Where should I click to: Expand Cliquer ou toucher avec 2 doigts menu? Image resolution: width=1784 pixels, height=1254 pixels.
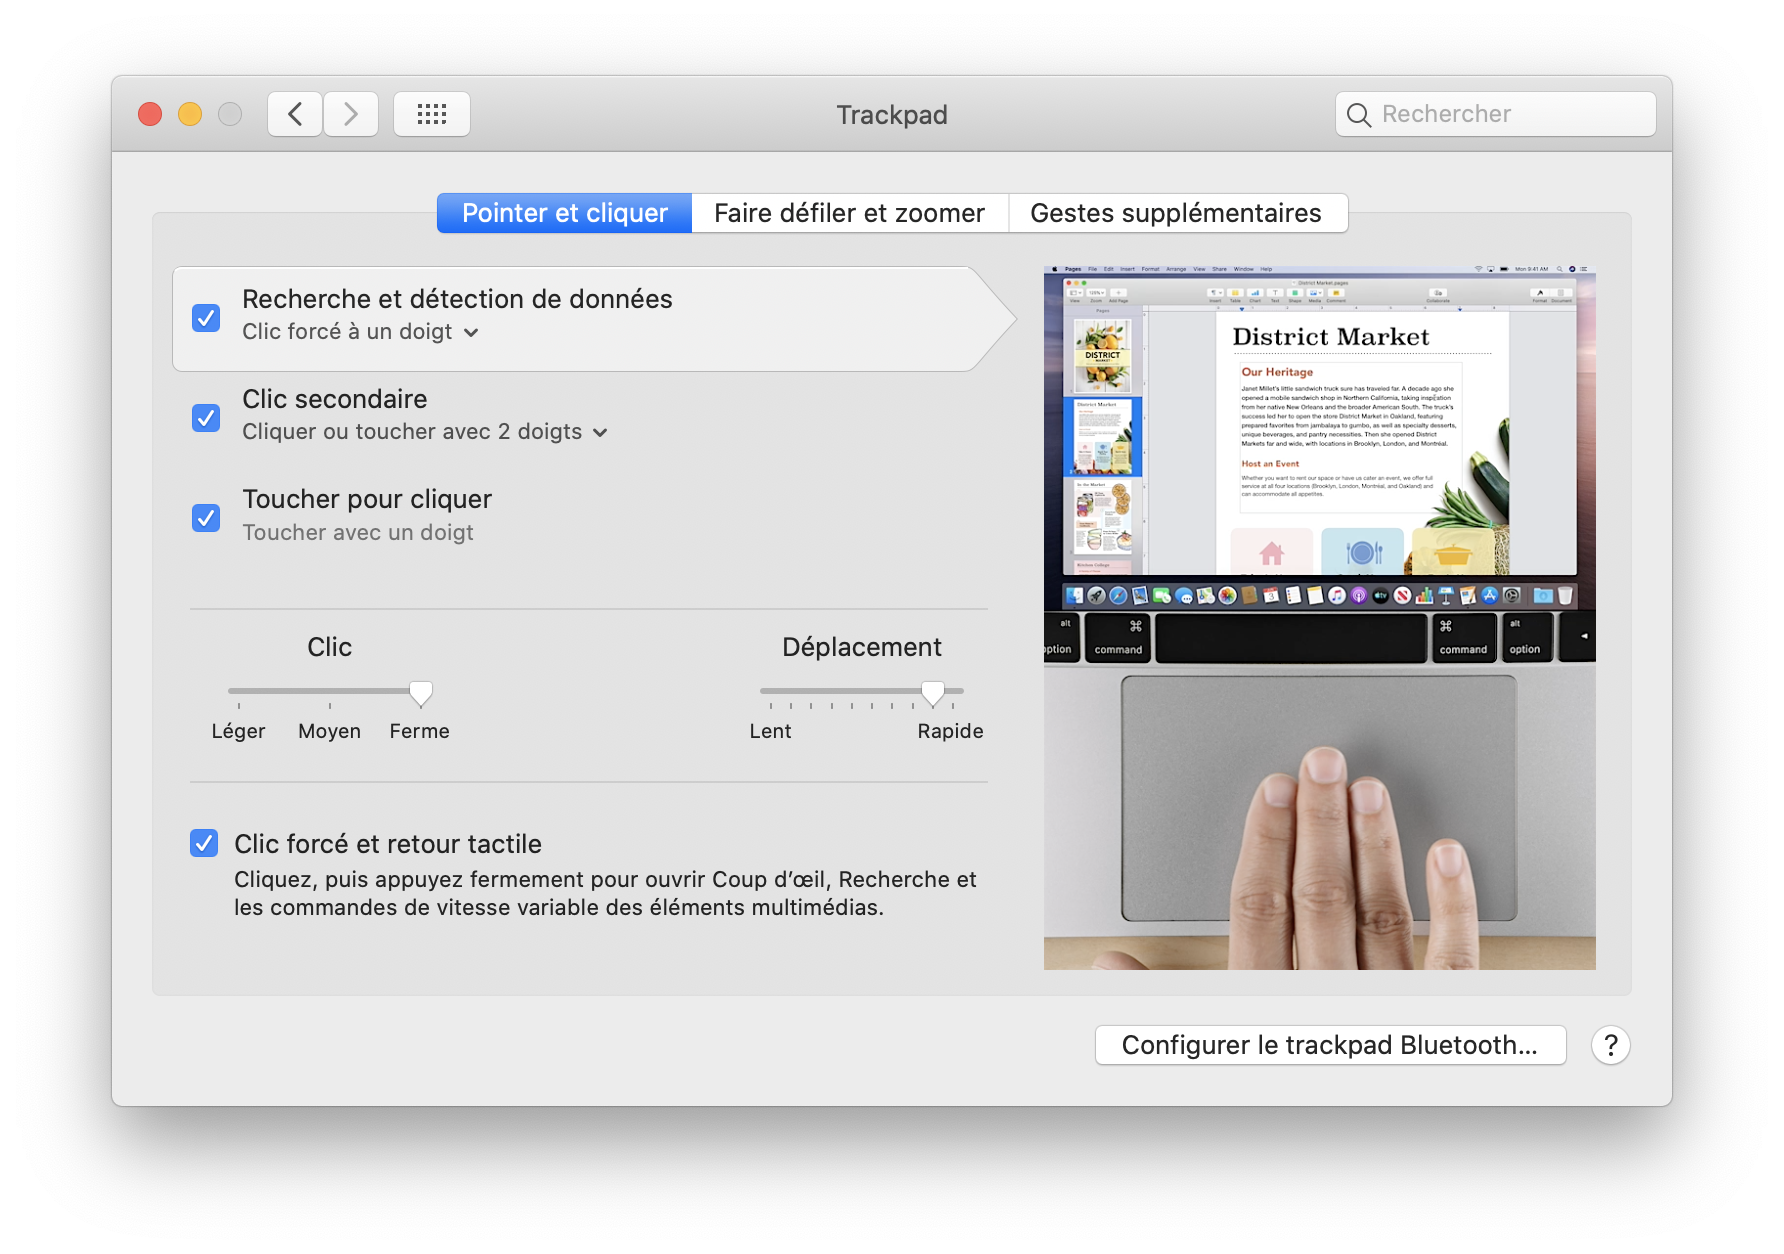[425, 432]
